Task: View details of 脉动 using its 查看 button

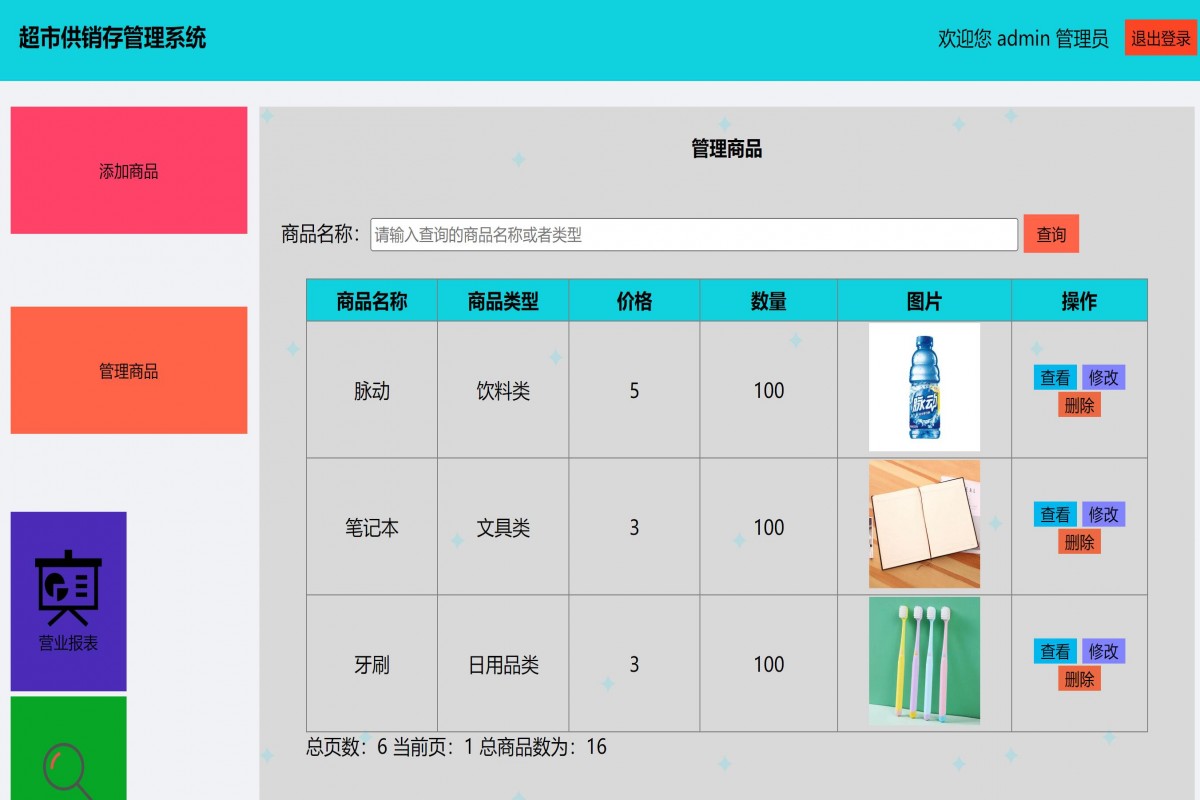Action: pos(1055,377)
